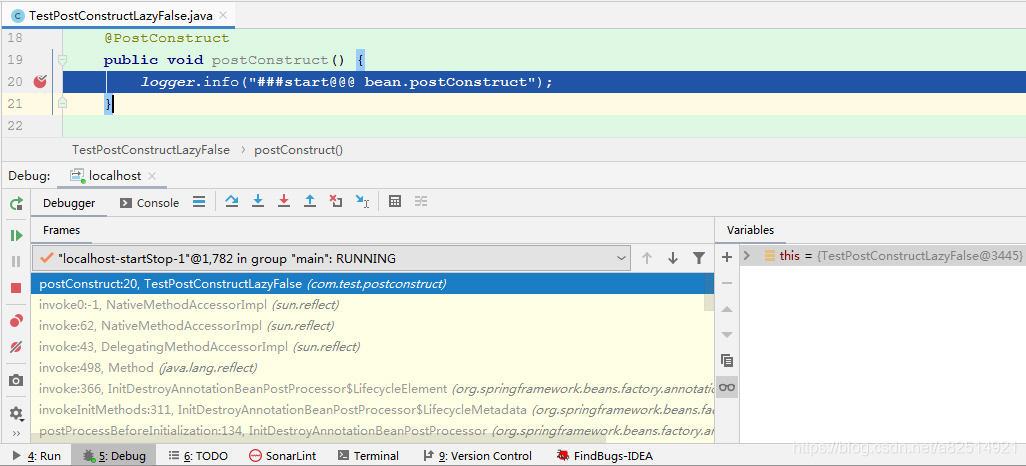Screen dimensions: 1026x466
Task: Click the frames list vertical scrollbar
Action: [709, 293]
